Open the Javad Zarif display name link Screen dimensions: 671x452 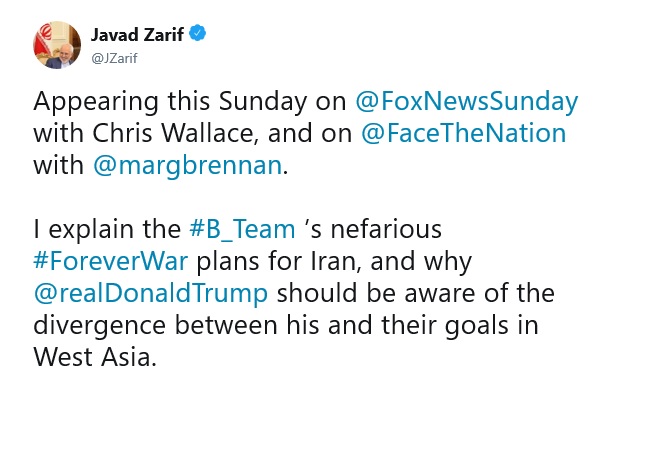coord(139,34)
